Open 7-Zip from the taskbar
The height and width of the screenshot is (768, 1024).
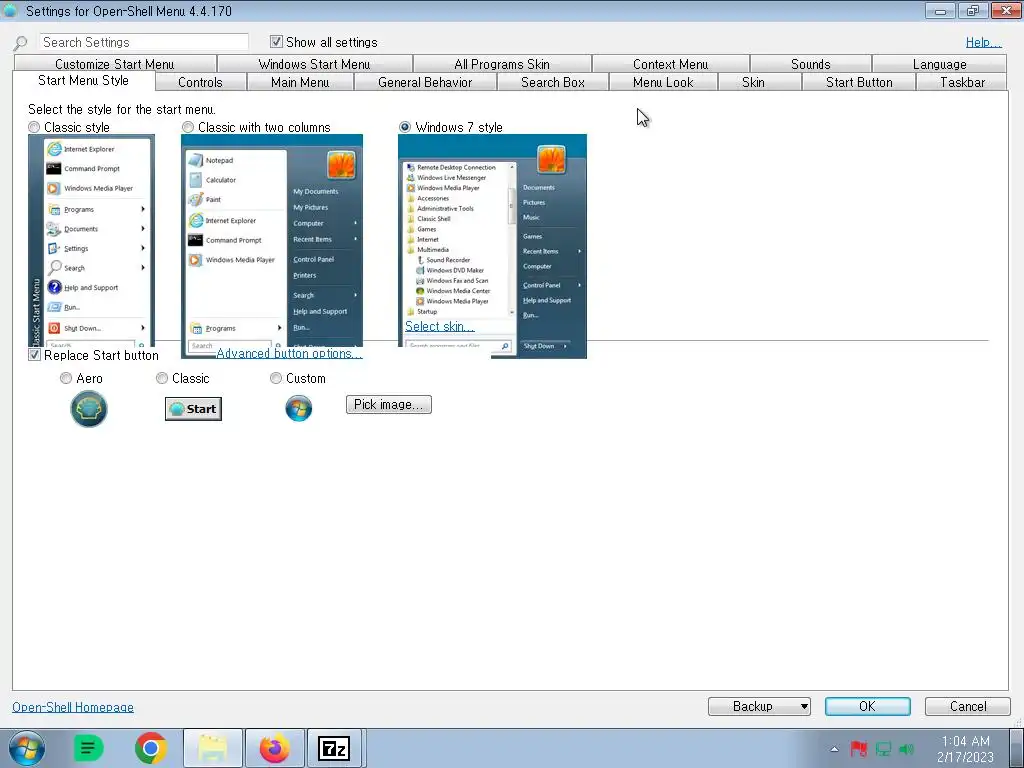click(334, 748)
